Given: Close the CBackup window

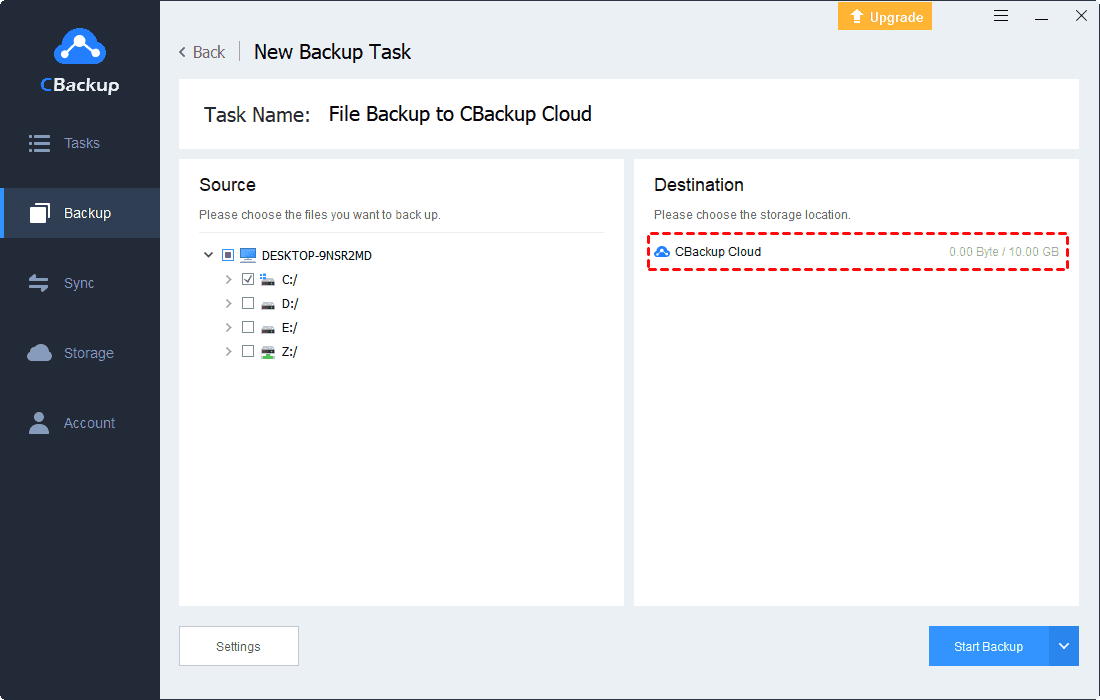Looking at the screenshot, I should [1081, 16].
